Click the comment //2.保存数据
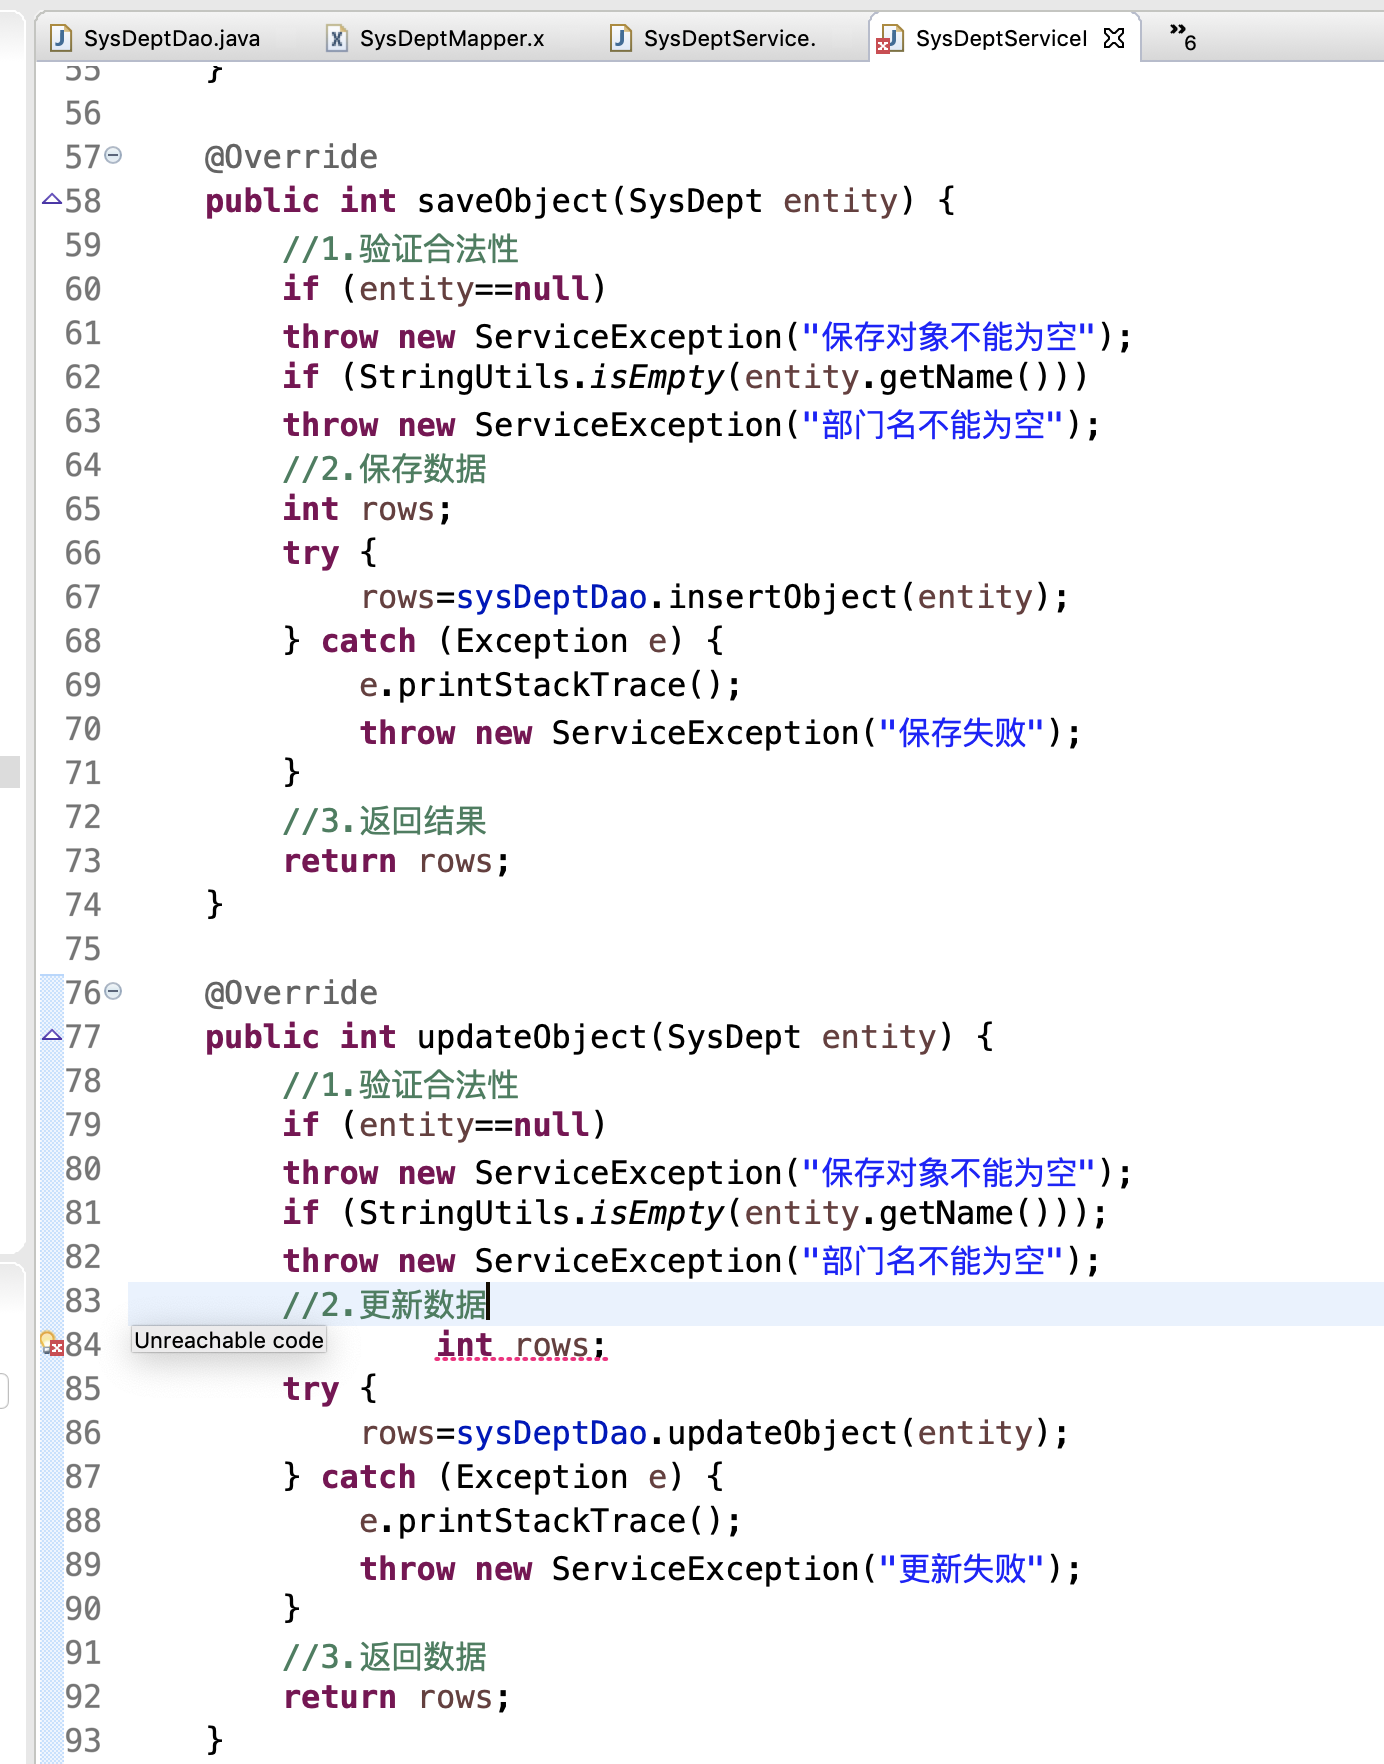 click(385, 469)
